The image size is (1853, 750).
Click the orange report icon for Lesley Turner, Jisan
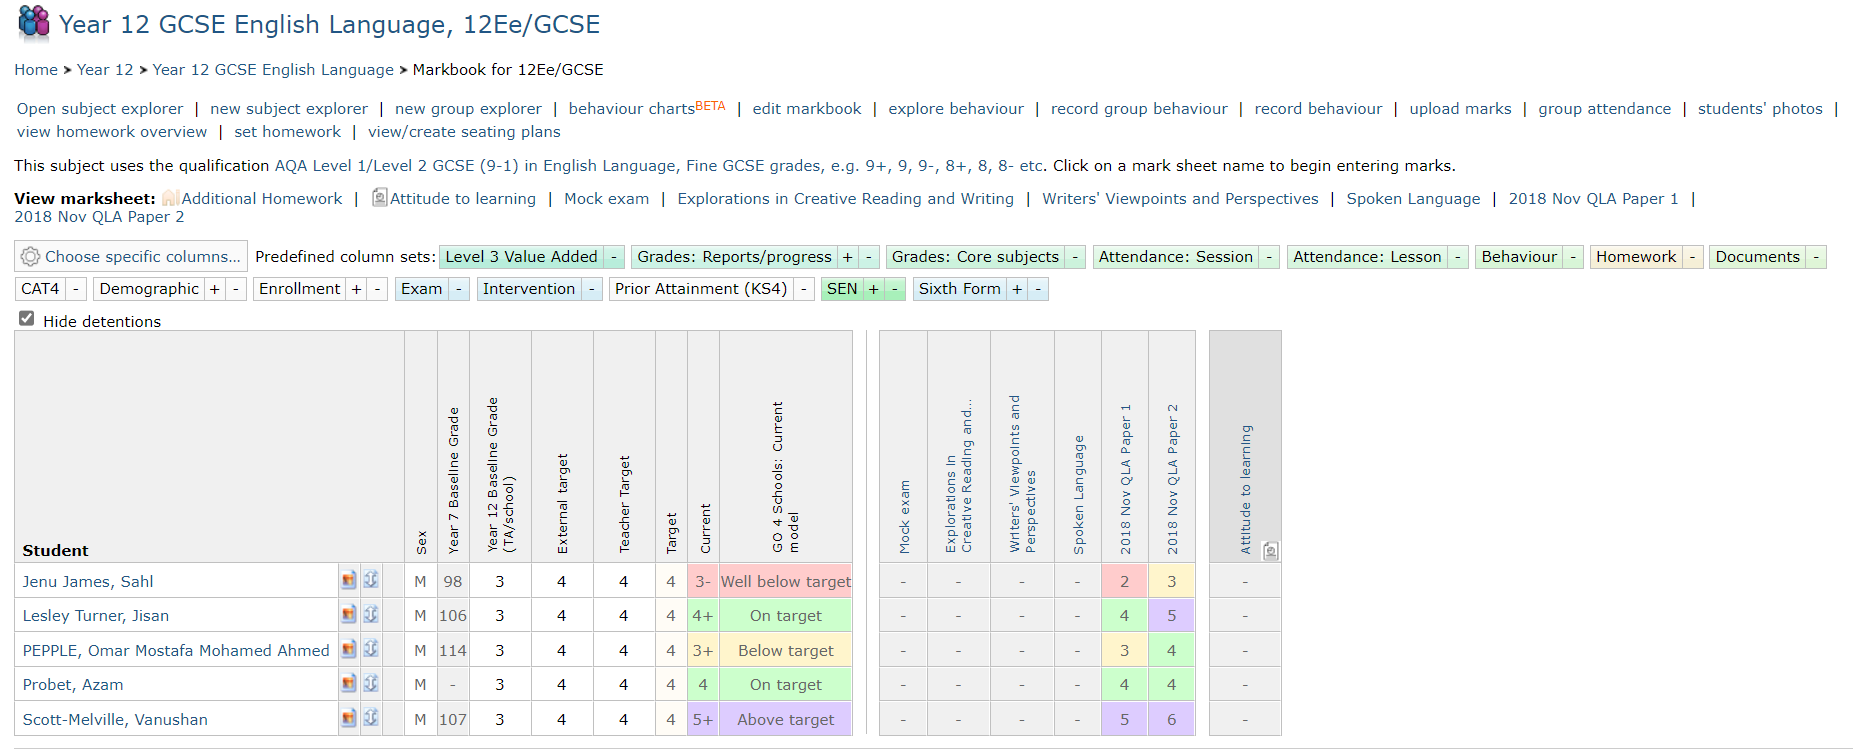pyautogui.click(x=349, y=614)
